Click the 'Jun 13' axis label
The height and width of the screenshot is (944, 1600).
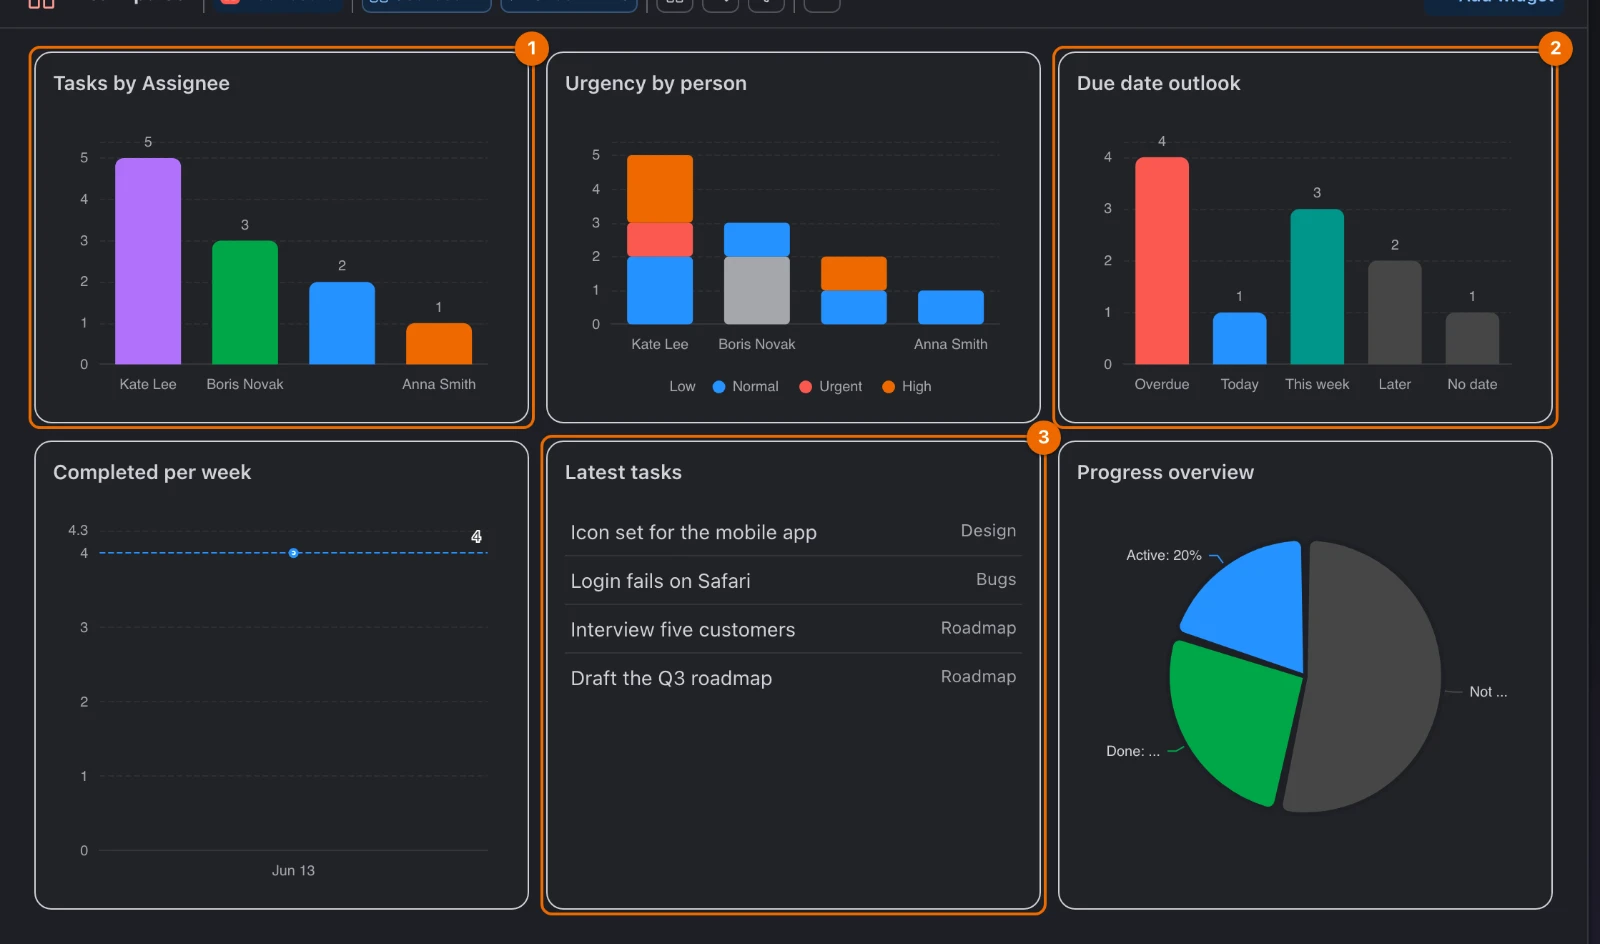coord(293,870)
